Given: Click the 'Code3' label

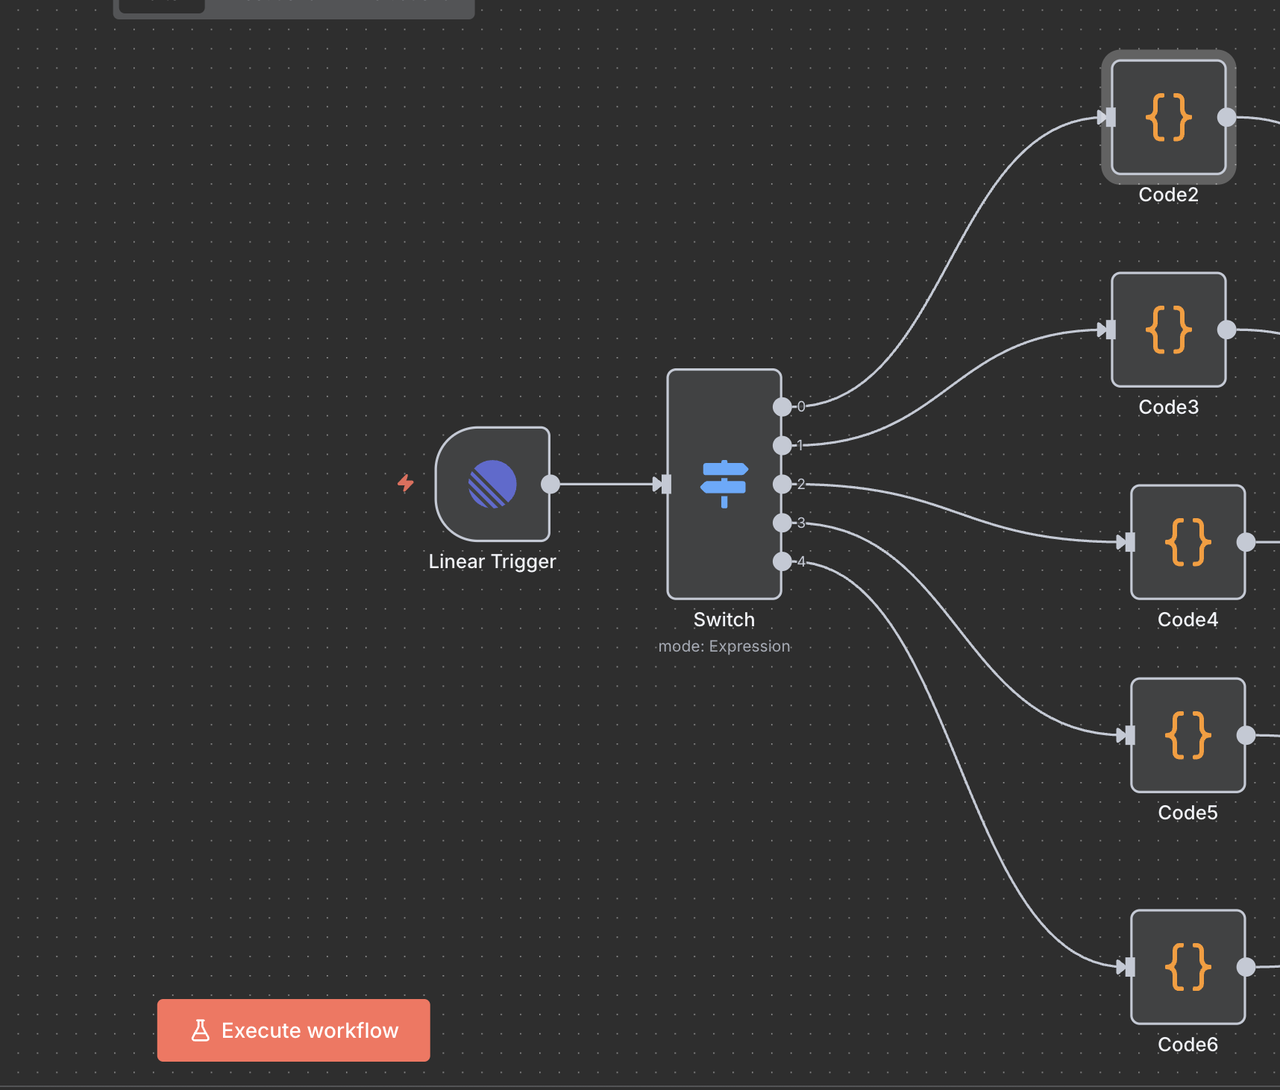Looking at the screenshot, I should pos(1168,407).
